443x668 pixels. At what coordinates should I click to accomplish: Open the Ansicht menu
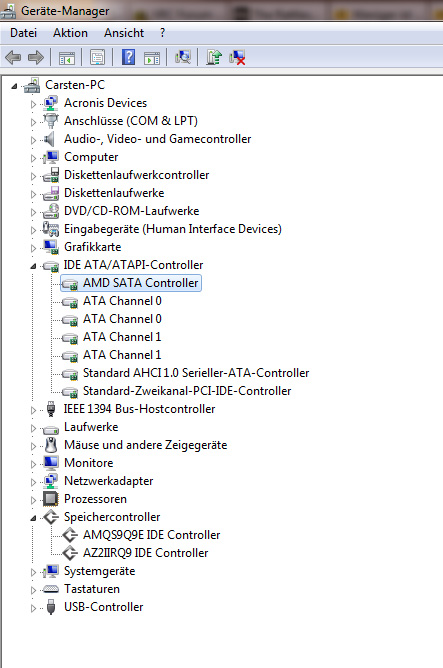(124, 33)
